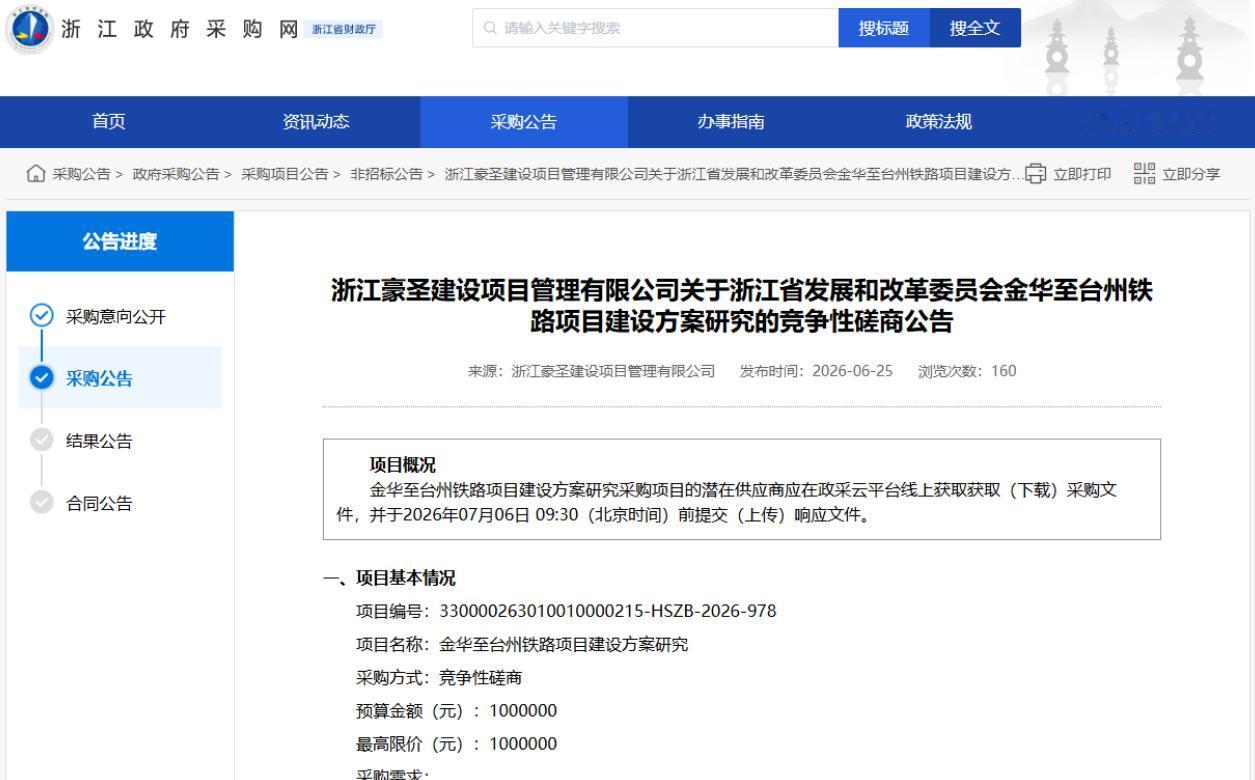Open the 首页 navigation tab
Image resolution: width=1255 pixels, height=780 pixels.
[109, 123]
